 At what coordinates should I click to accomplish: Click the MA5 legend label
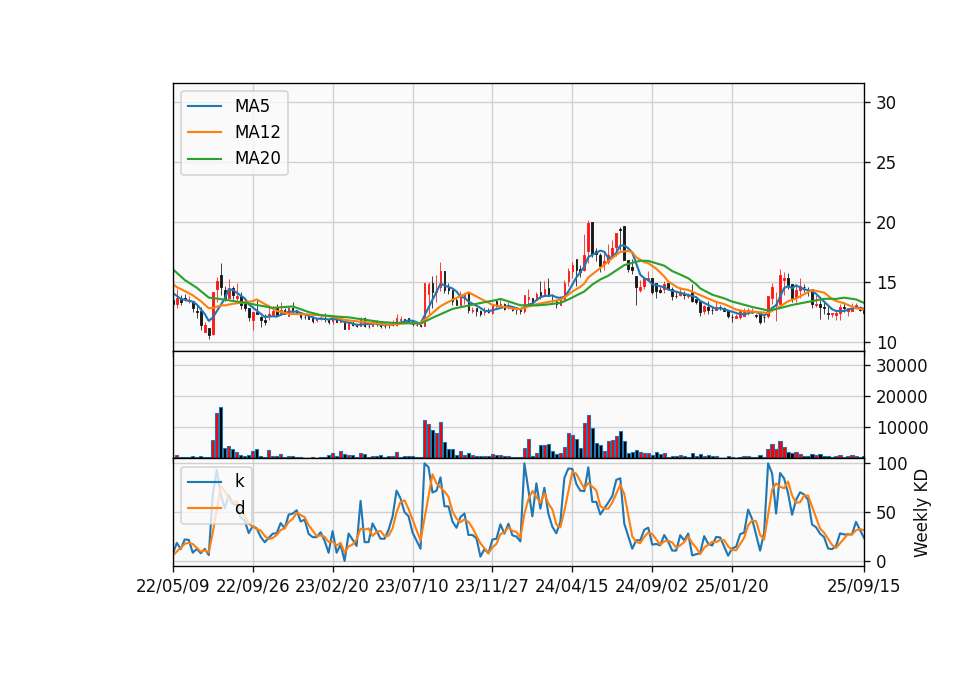[252, 106]
